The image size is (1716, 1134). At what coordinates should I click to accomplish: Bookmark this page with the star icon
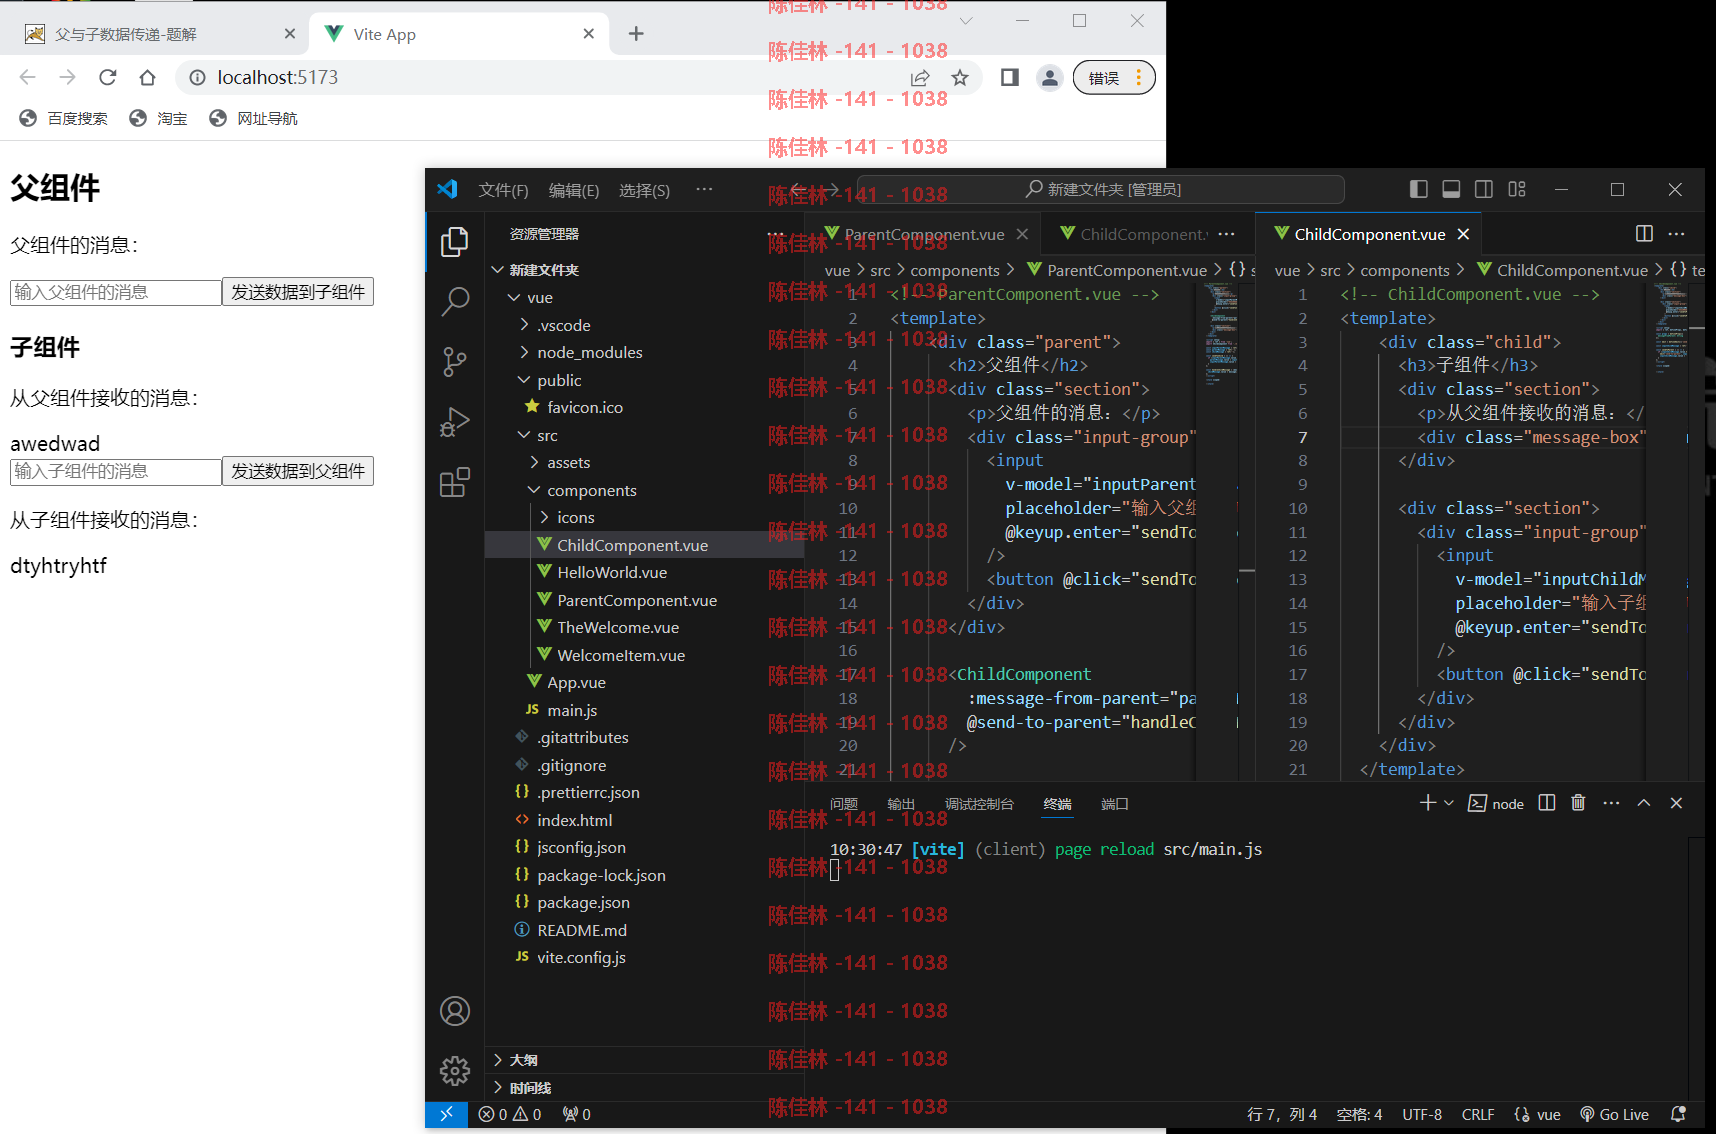pyautogui.click(x=960, y=77)
